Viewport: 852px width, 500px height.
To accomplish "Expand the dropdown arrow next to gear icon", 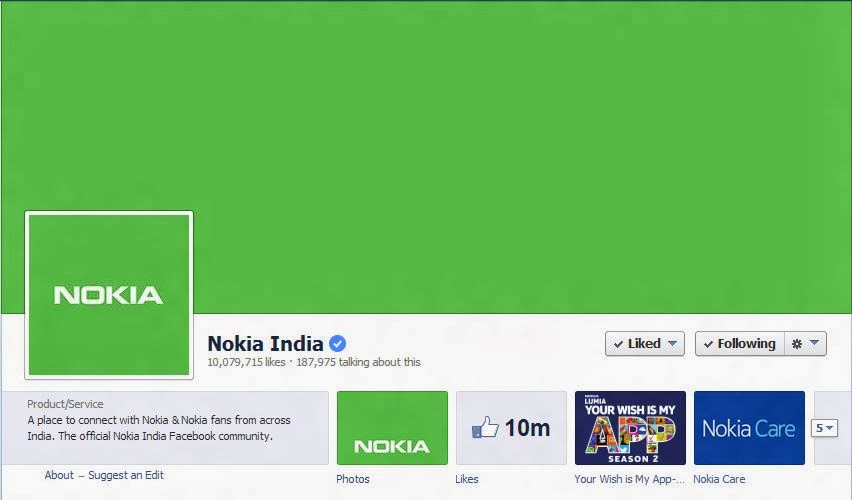I will tap(814, 343).
